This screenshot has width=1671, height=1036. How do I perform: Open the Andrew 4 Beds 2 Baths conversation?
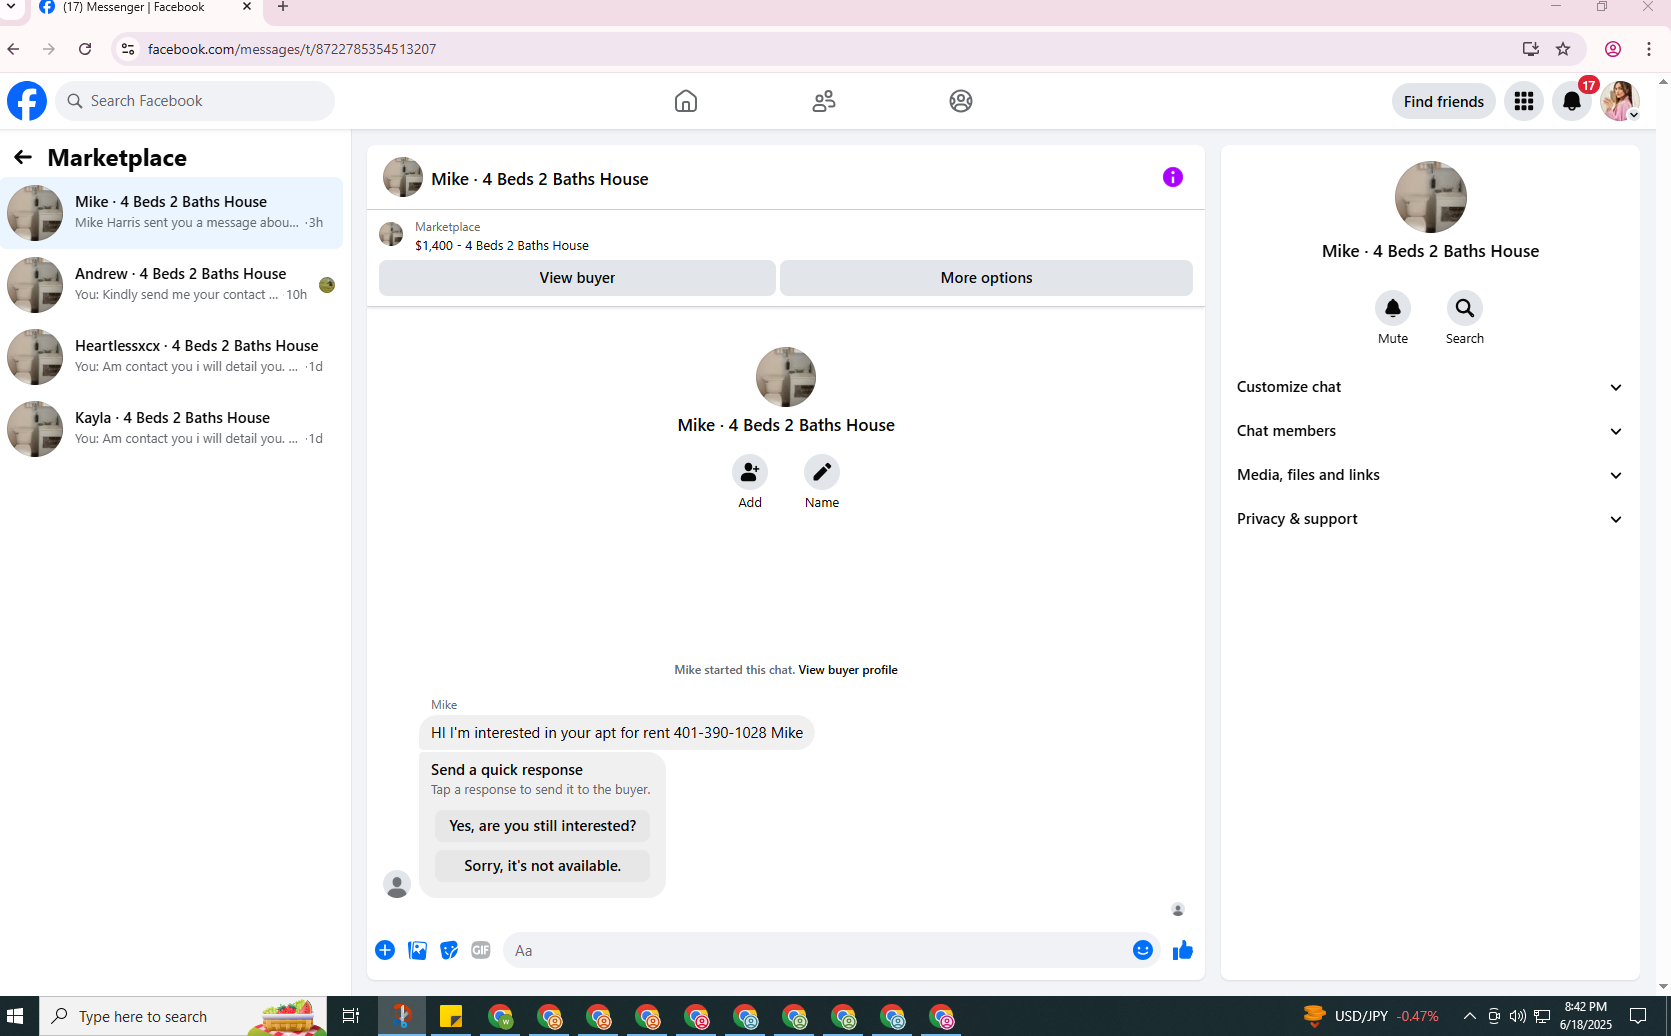click(171, 285)
